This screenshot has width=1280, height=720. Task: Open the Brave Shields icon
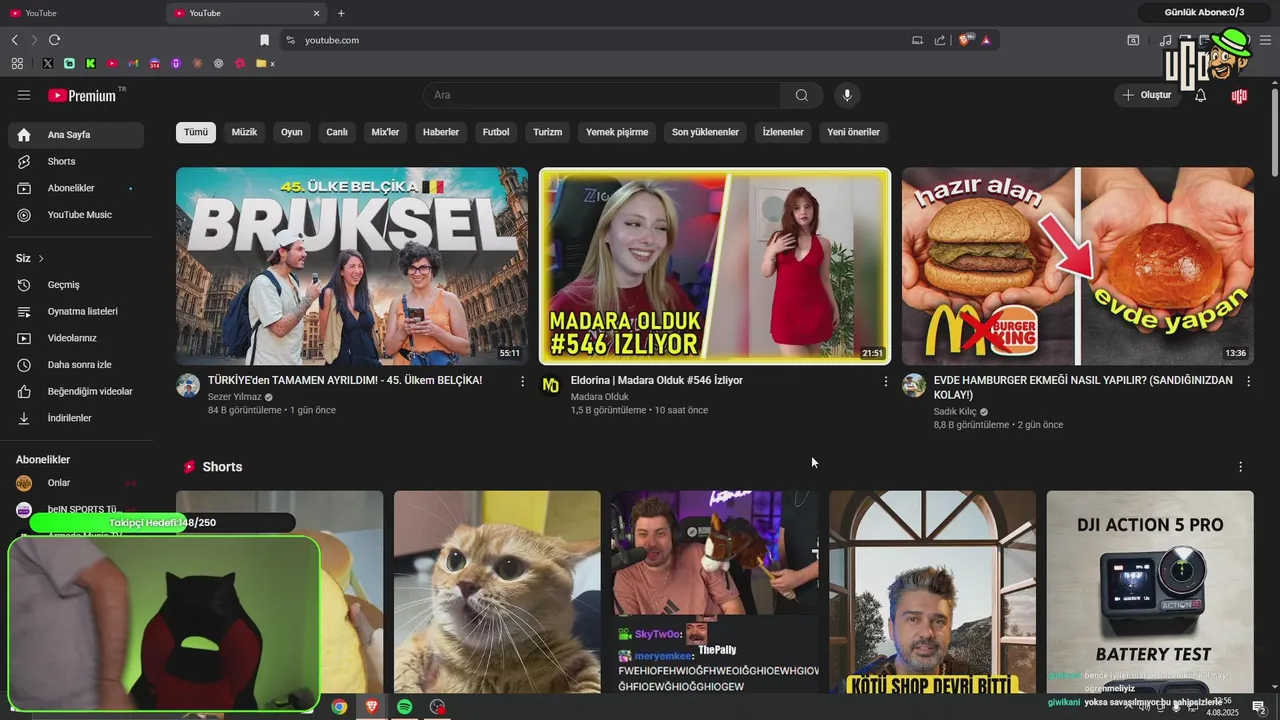coord(965,40)
